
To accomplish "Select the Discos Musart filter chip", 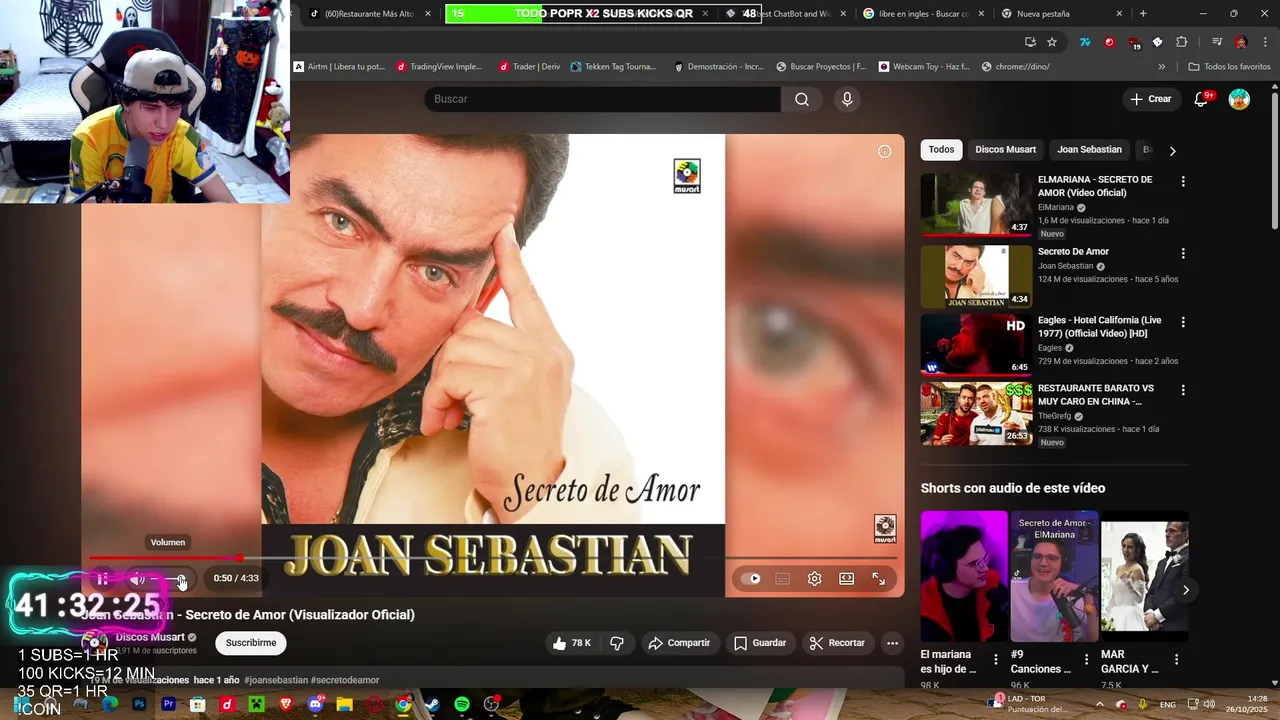I will coord(1005,150).
